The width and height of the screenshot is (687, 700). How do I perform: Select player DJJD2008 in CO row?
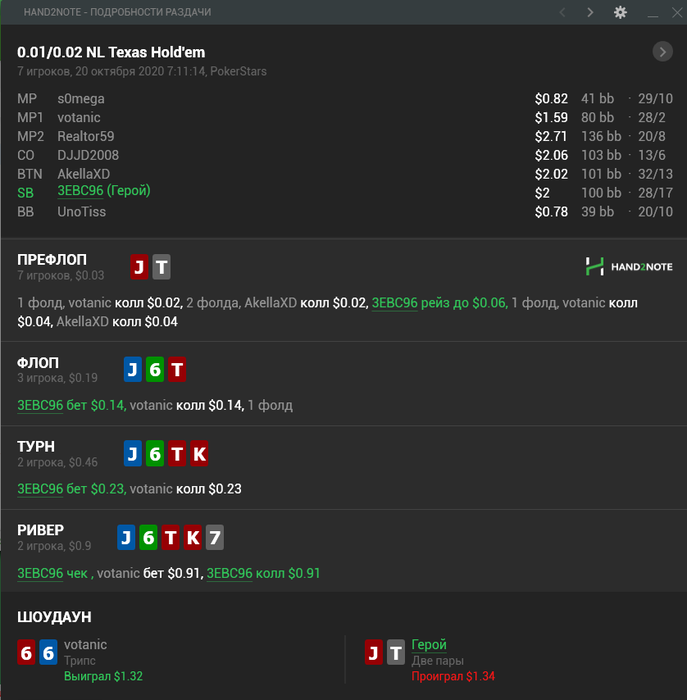click(88, 155)
